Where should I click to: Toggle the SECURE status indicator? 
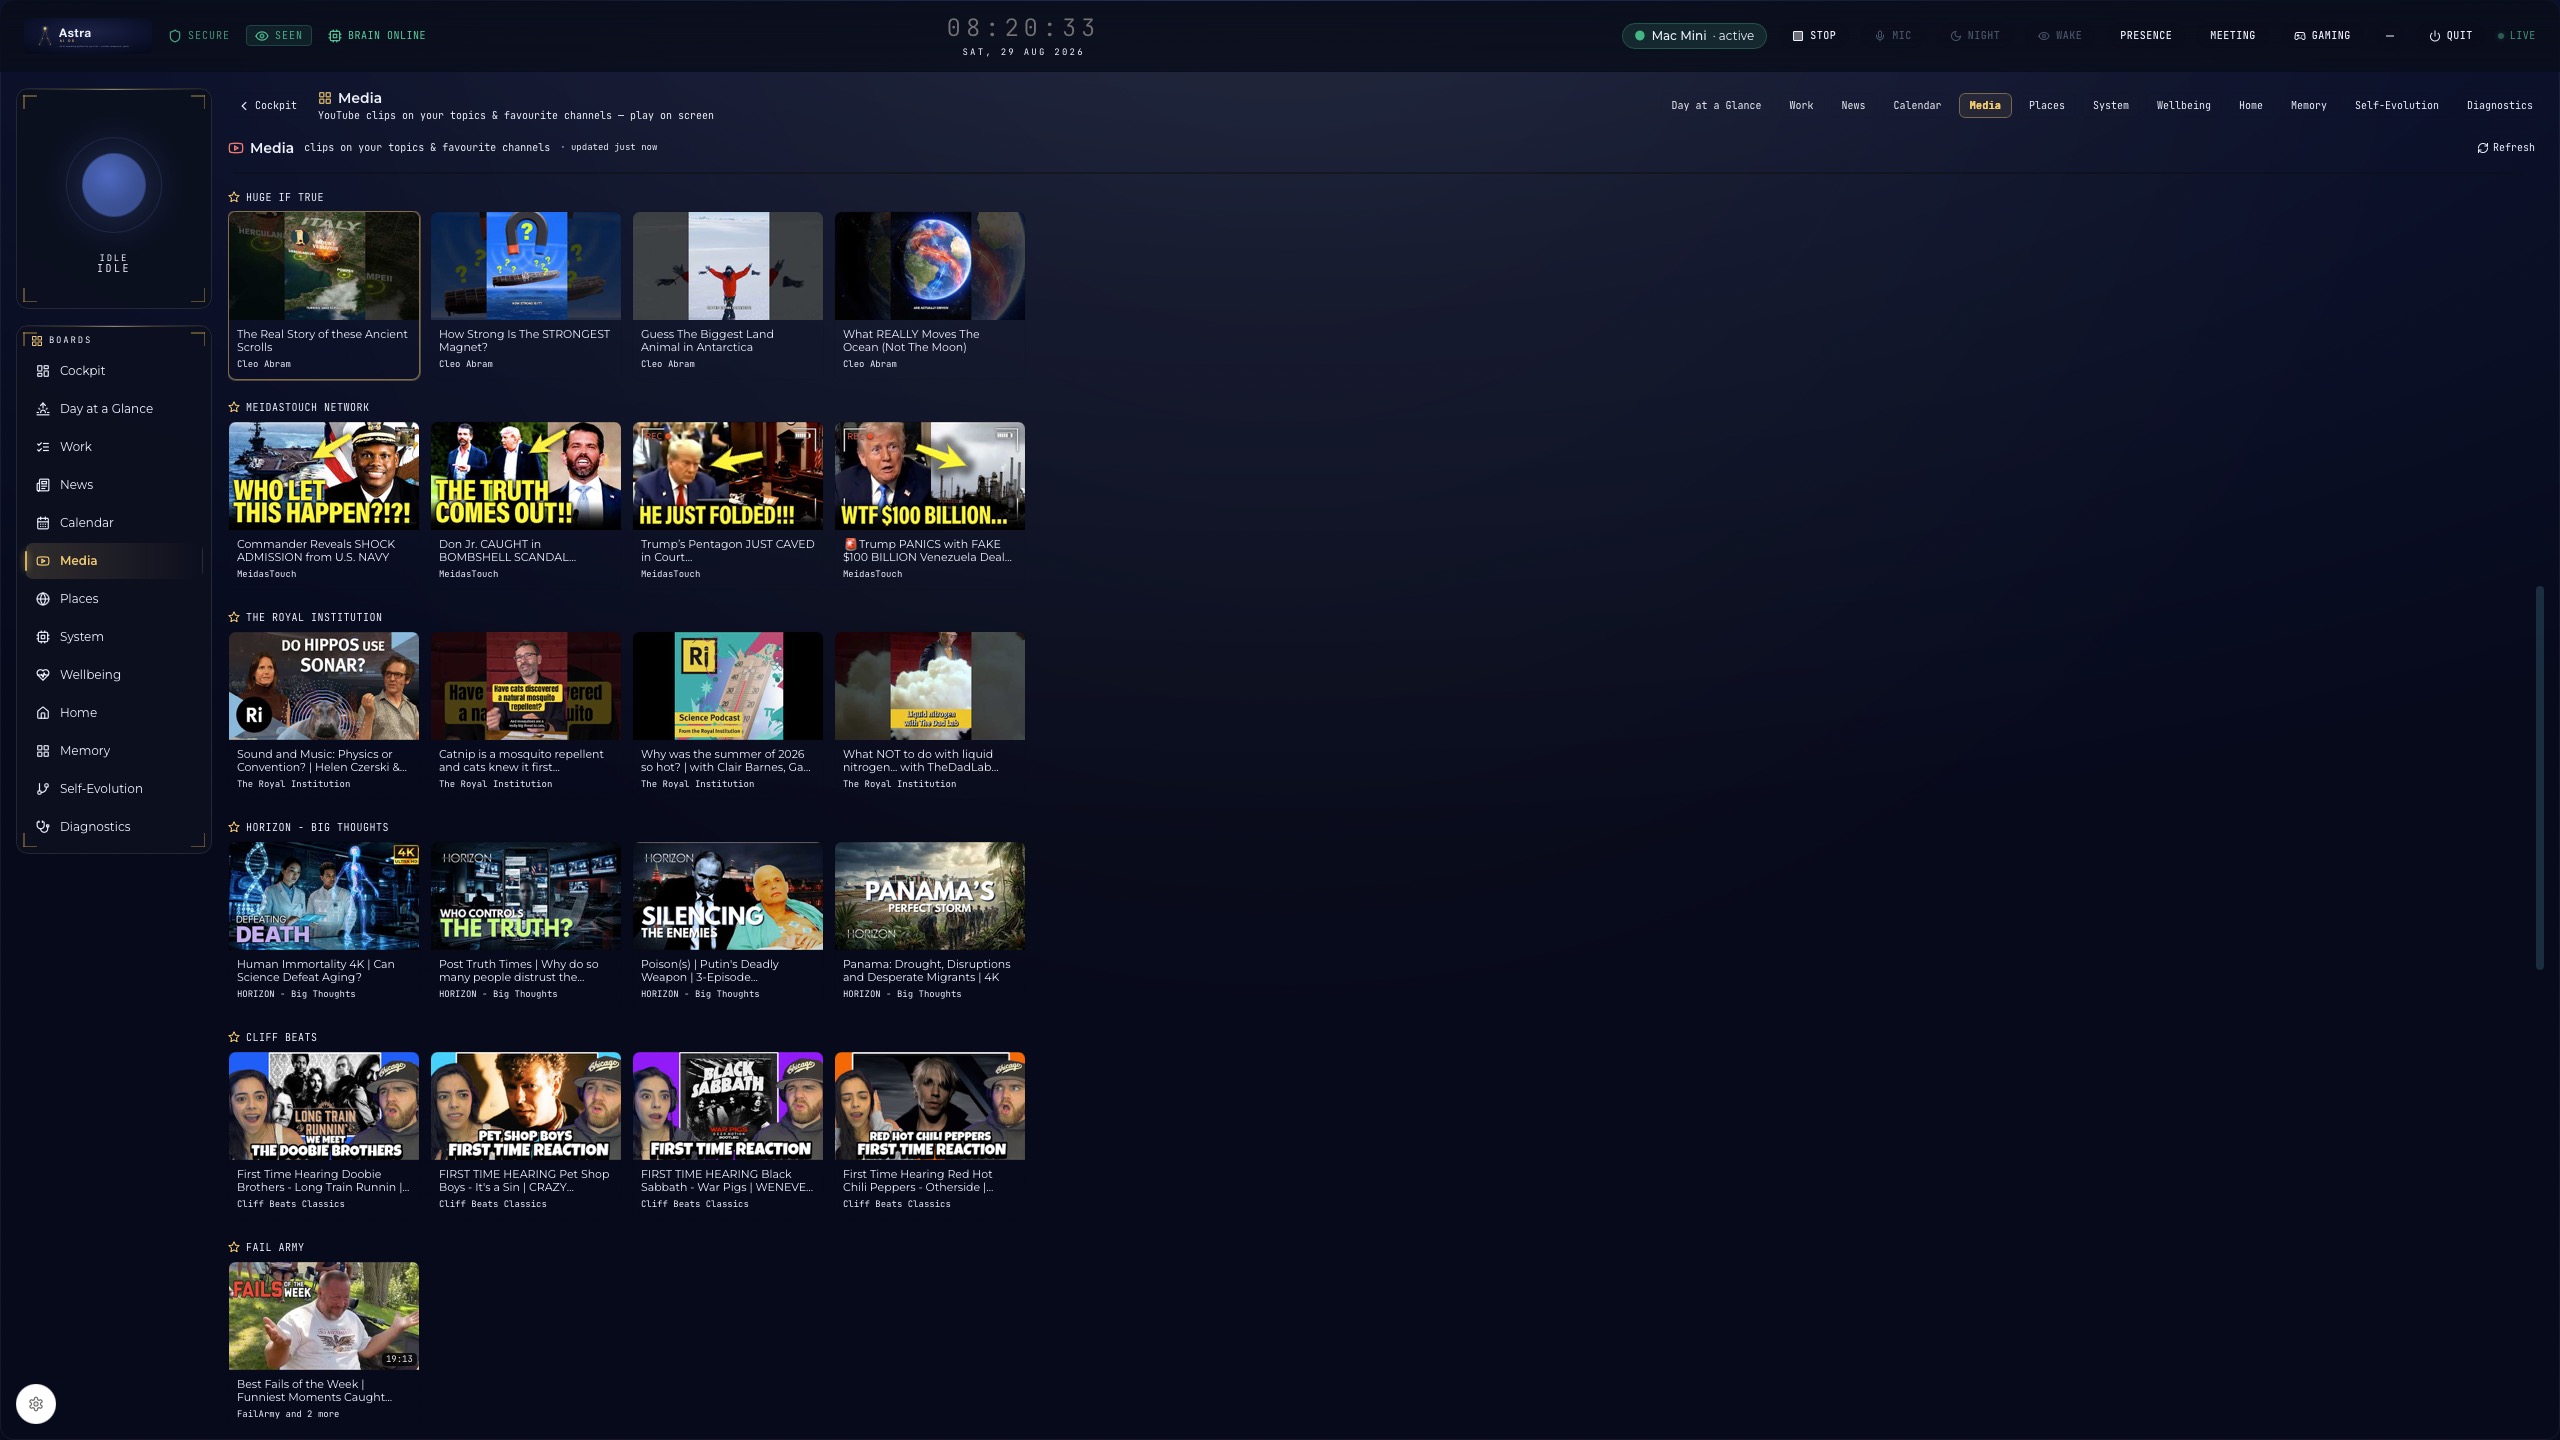click(199, 36)
